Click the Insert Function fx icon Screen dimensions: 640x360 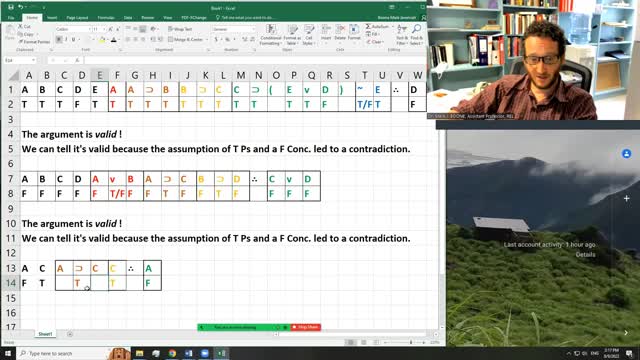click(77, 60)
